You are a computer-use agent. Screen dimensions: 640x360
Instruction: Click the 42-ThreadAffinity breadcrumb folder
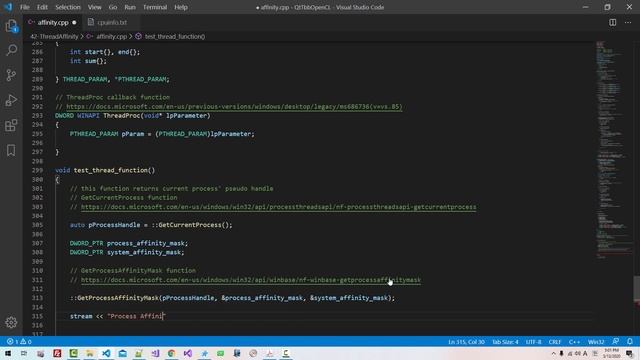click(x=54, y=36)
